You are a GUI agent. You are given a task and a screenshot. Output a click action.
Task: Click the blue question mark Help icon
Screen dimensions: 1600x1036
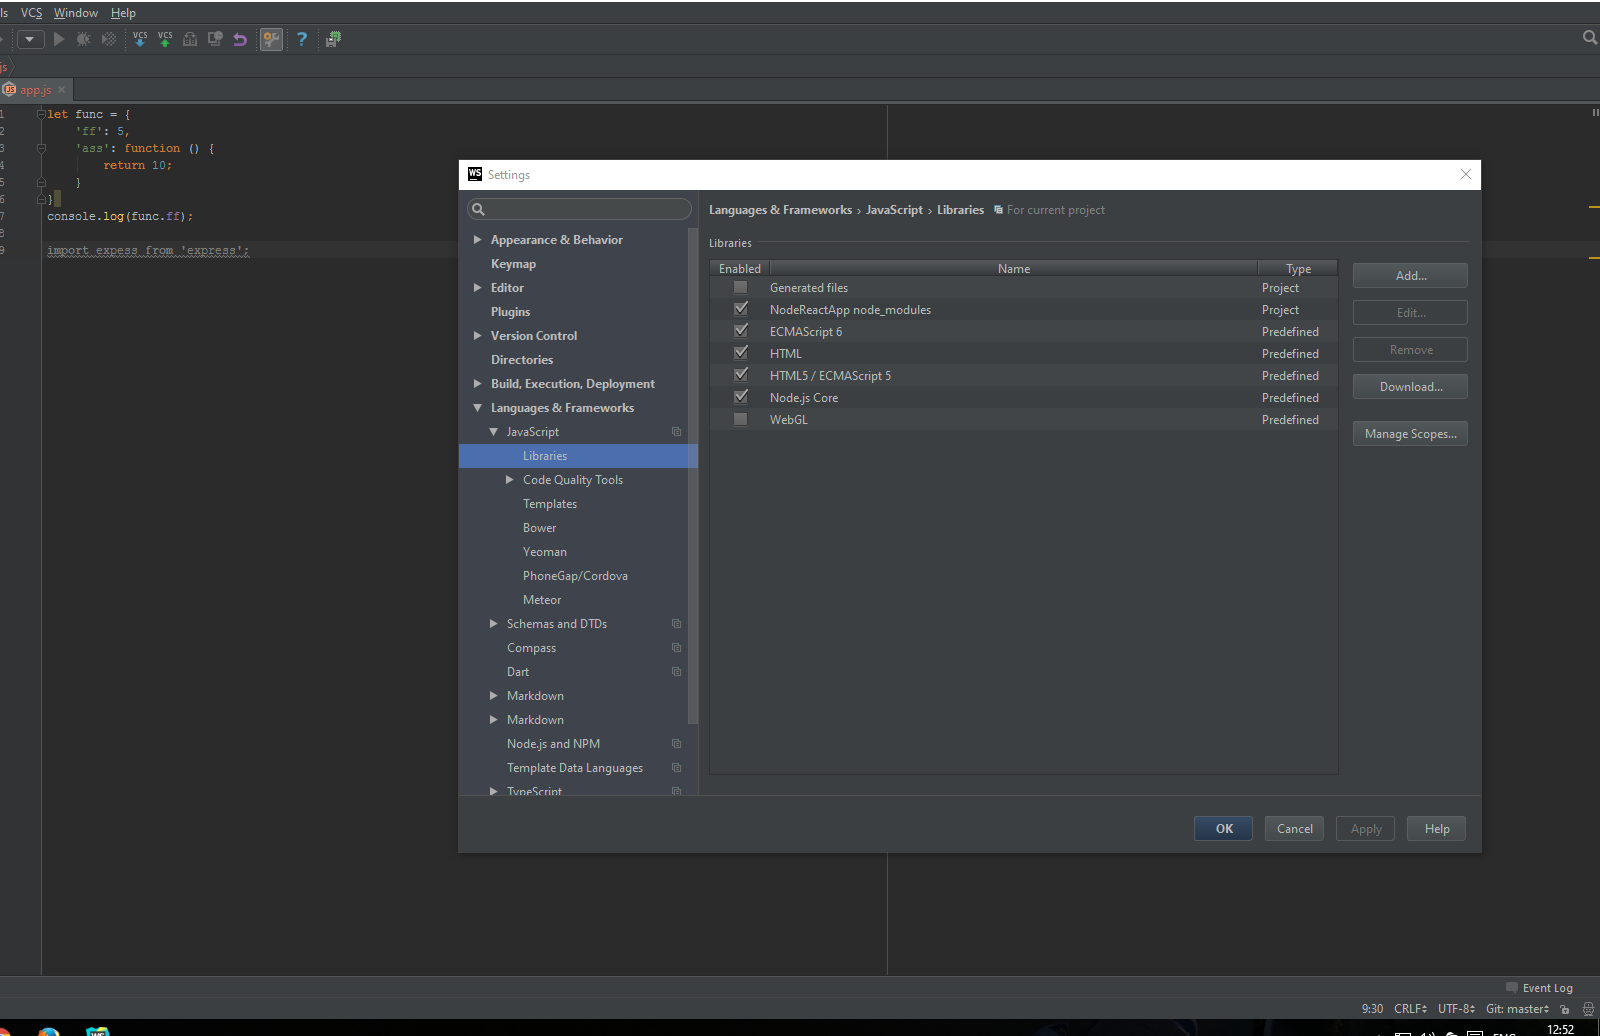coord(301,39)
